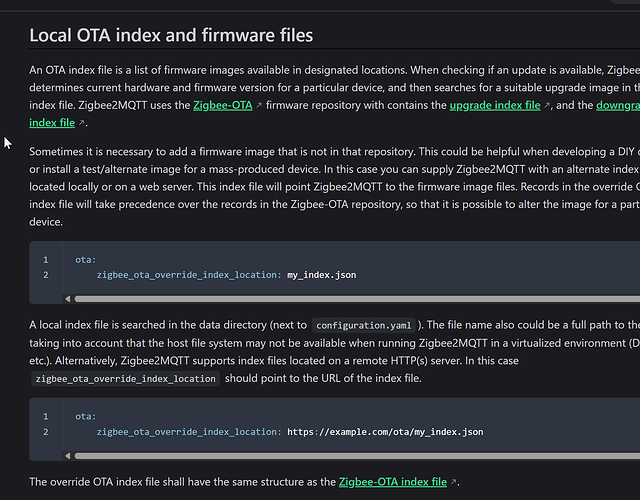Viewport: 640px width, 500px height.
Task: Click external-link icon after upgrade index file
Action: point(547,106)
